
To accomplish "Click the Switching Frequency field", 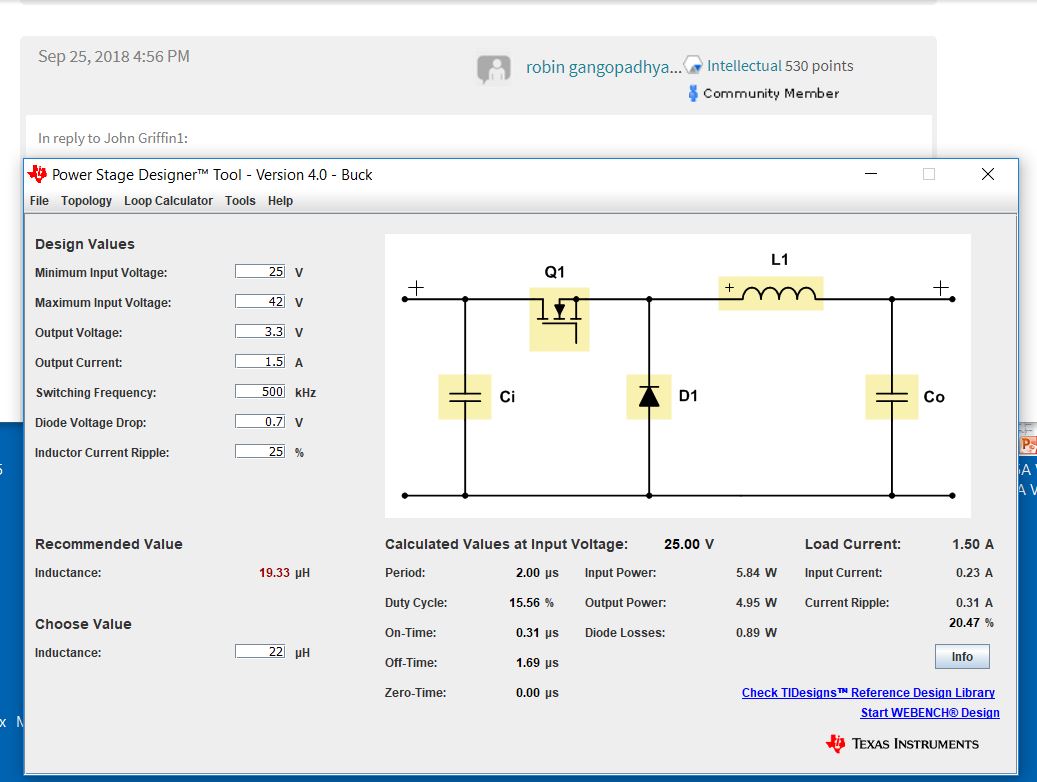I will coord(260,391).
